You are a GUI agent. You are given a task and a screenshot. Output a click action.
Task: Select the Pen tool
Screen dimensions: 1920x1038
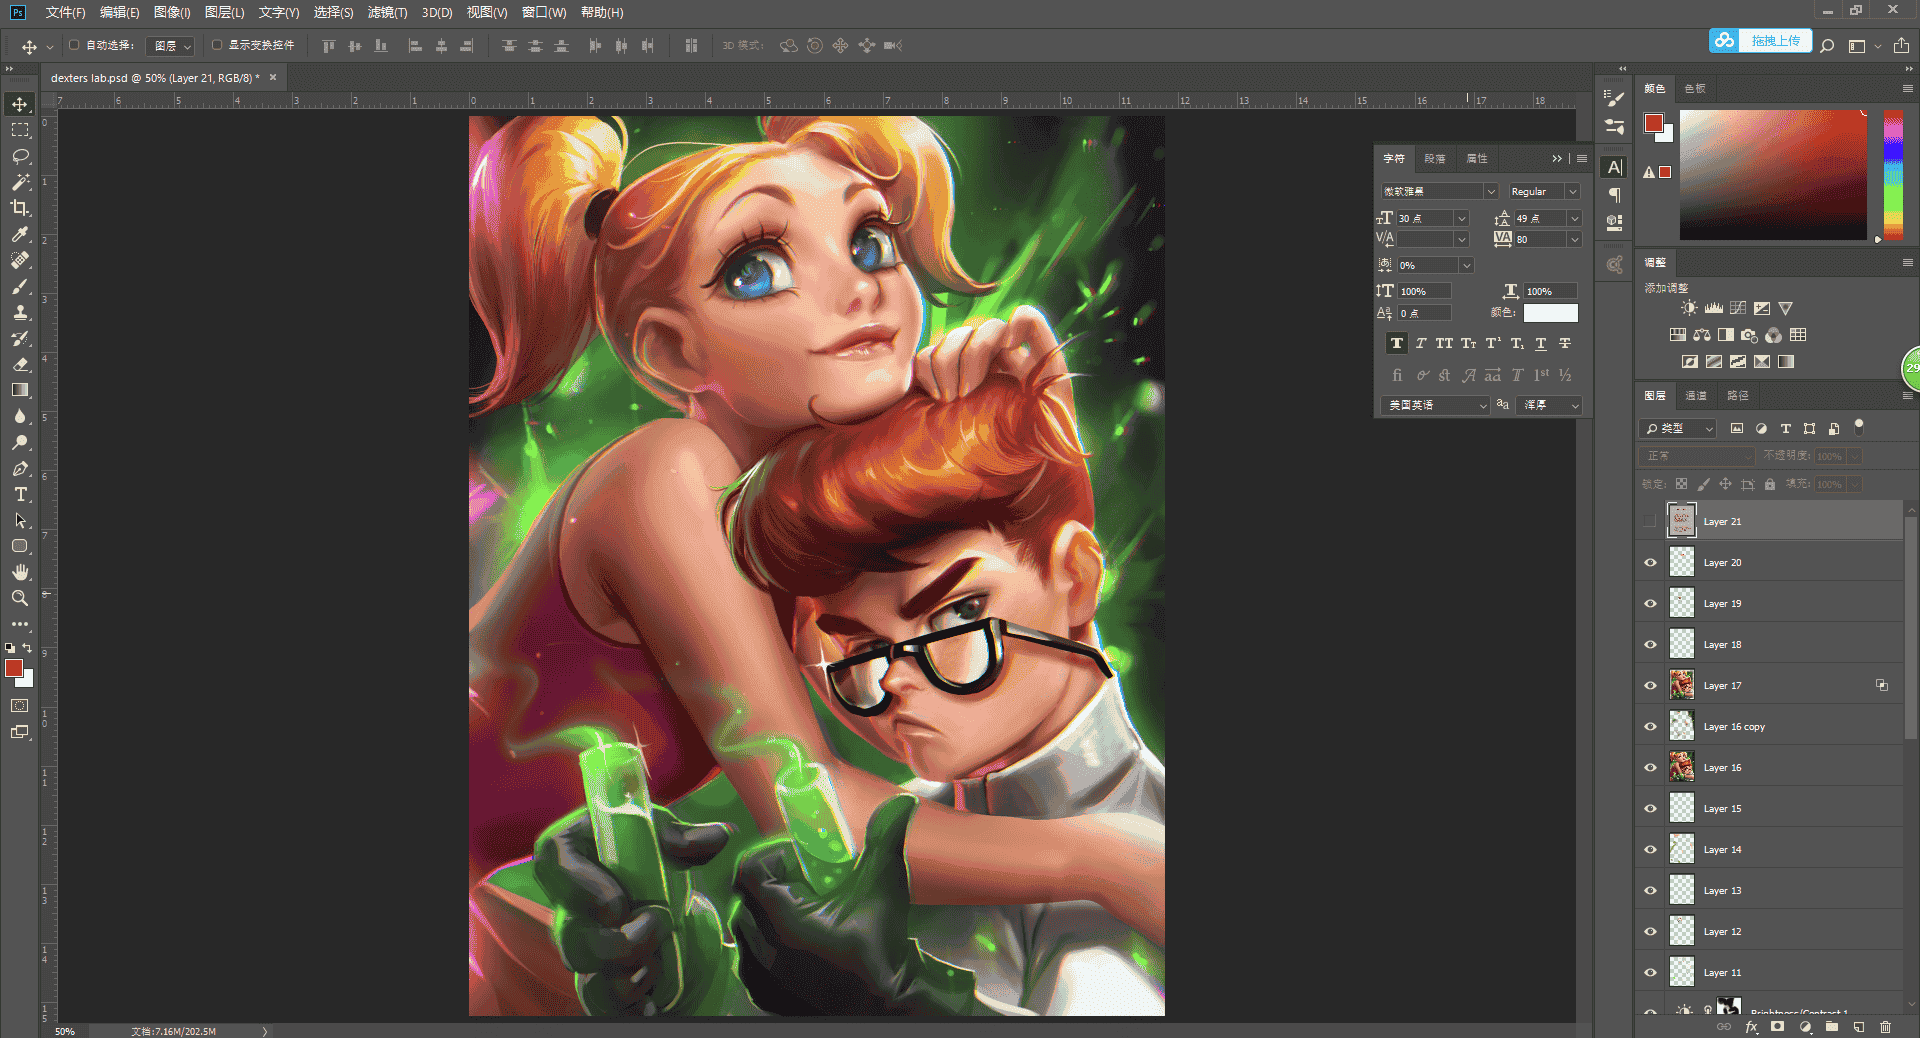[20, 468]
